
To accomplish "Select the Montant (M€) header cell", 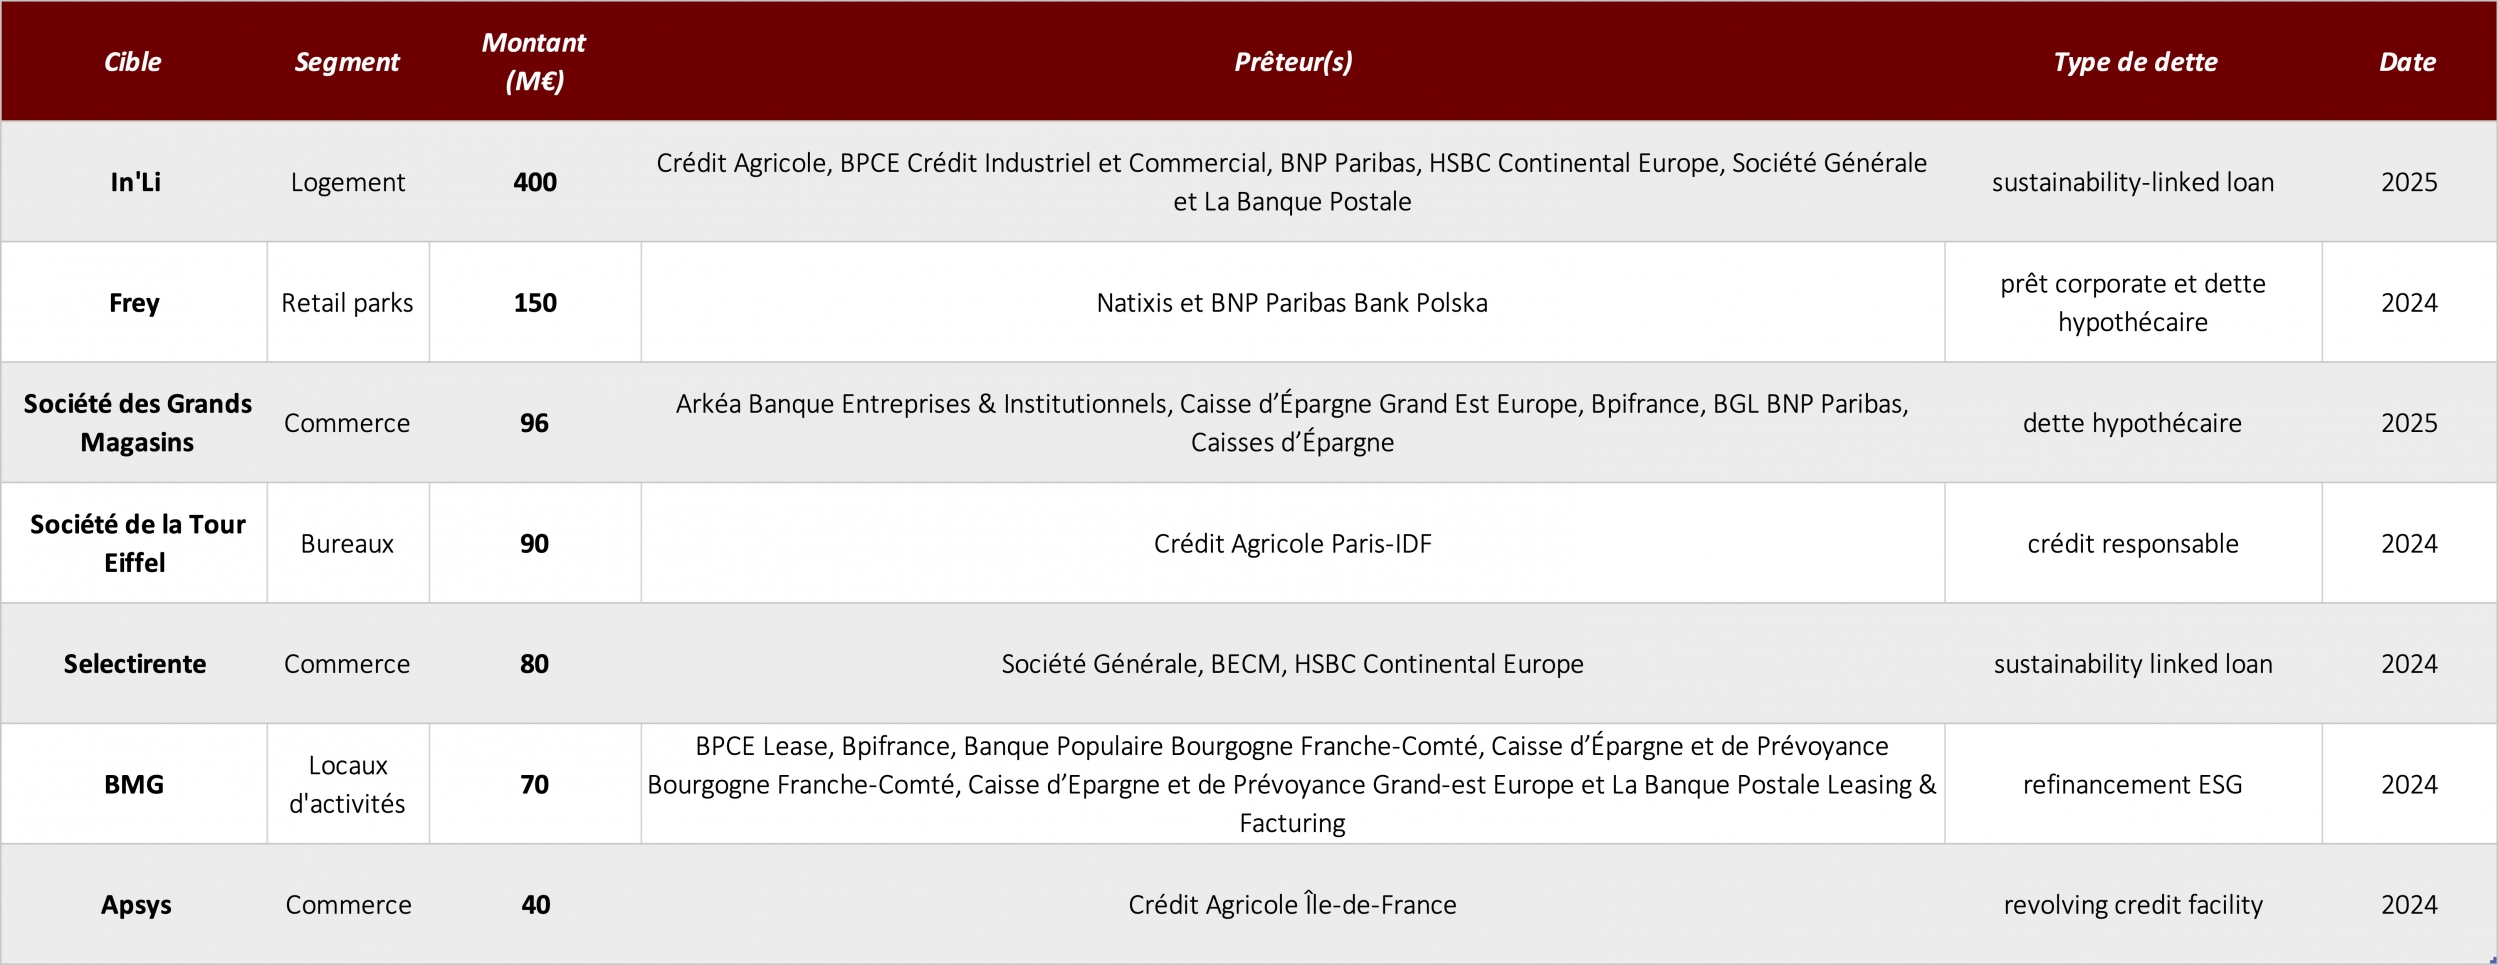I will [x=534, y=62].
